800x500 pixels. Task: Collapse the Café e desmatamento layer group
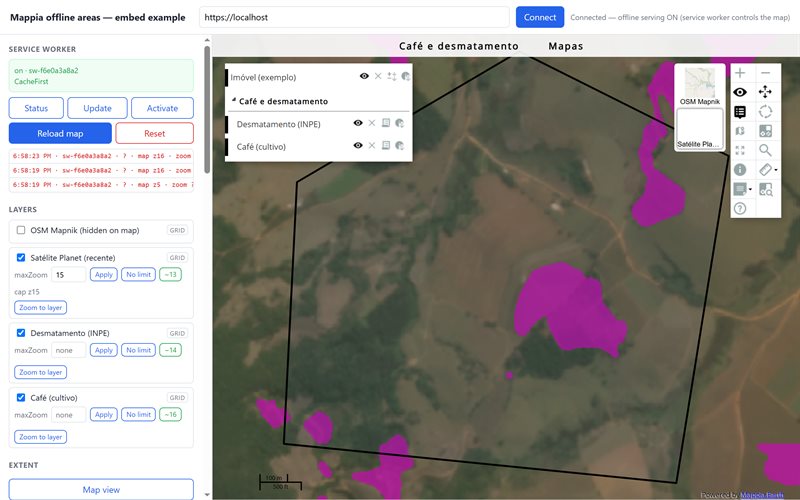[x=234, y=101]
